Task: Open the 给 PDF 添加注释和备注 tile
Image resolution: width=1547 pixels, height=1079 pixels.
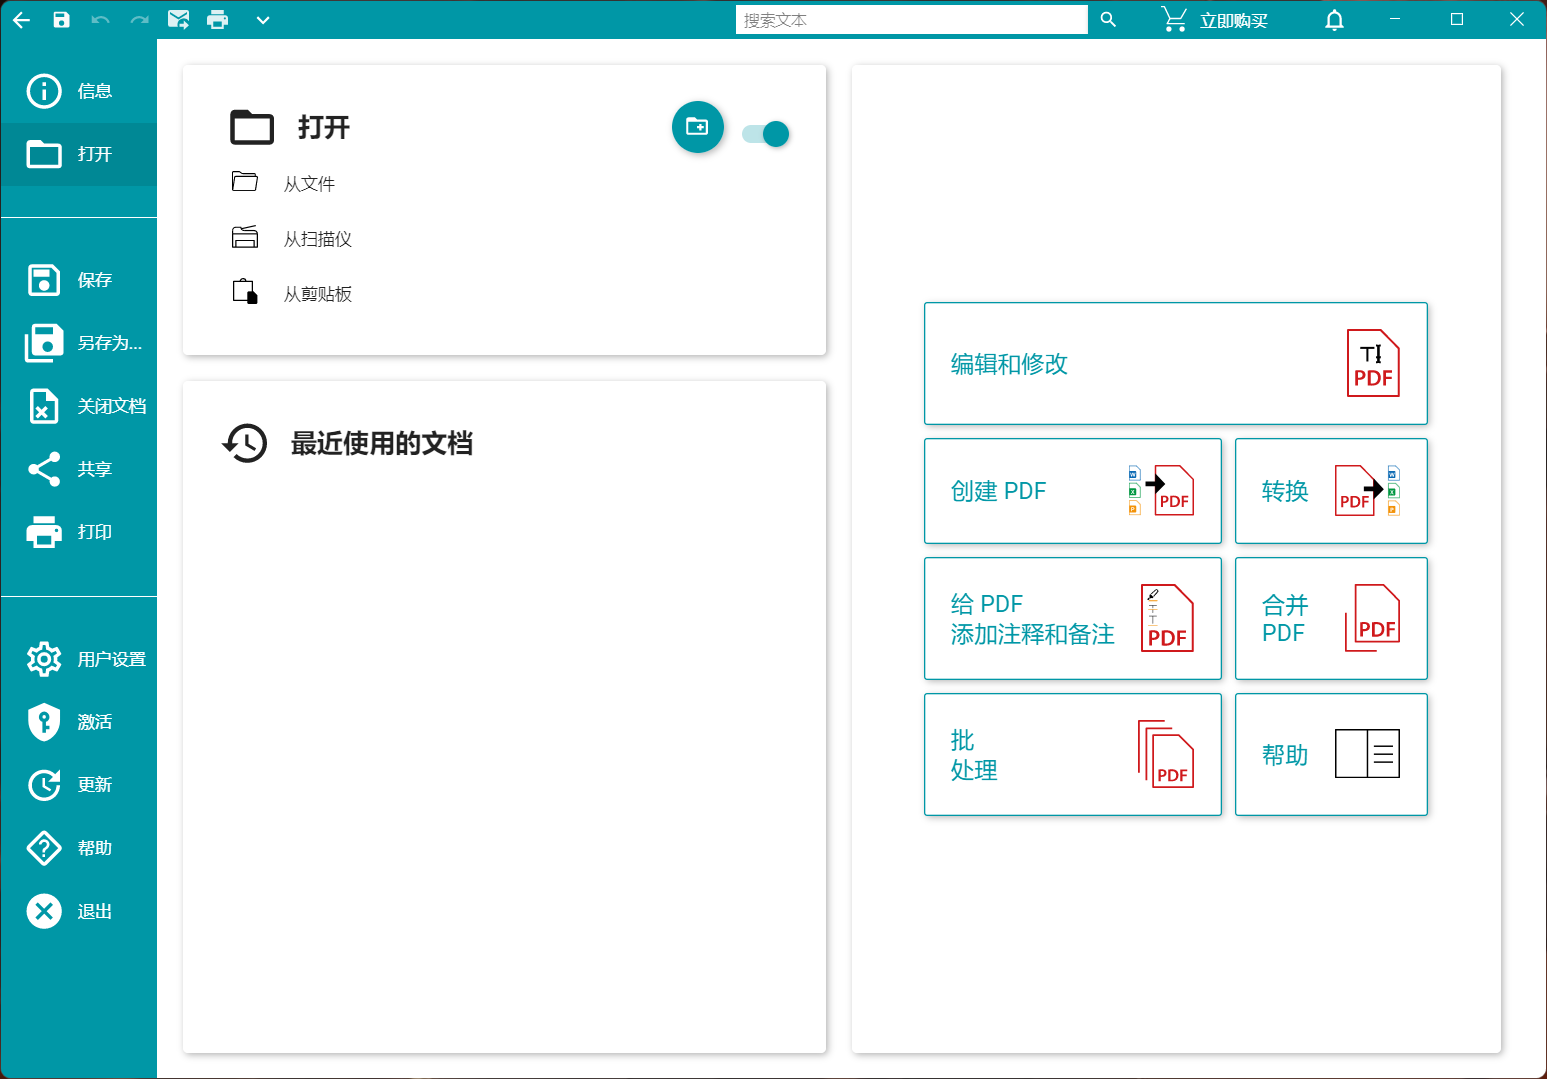Action: tap(1073, 618)
